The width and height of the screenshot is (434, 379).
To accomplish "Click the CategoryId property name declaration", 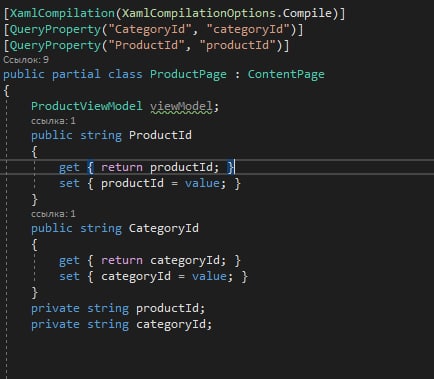I will tap(164, 228).
